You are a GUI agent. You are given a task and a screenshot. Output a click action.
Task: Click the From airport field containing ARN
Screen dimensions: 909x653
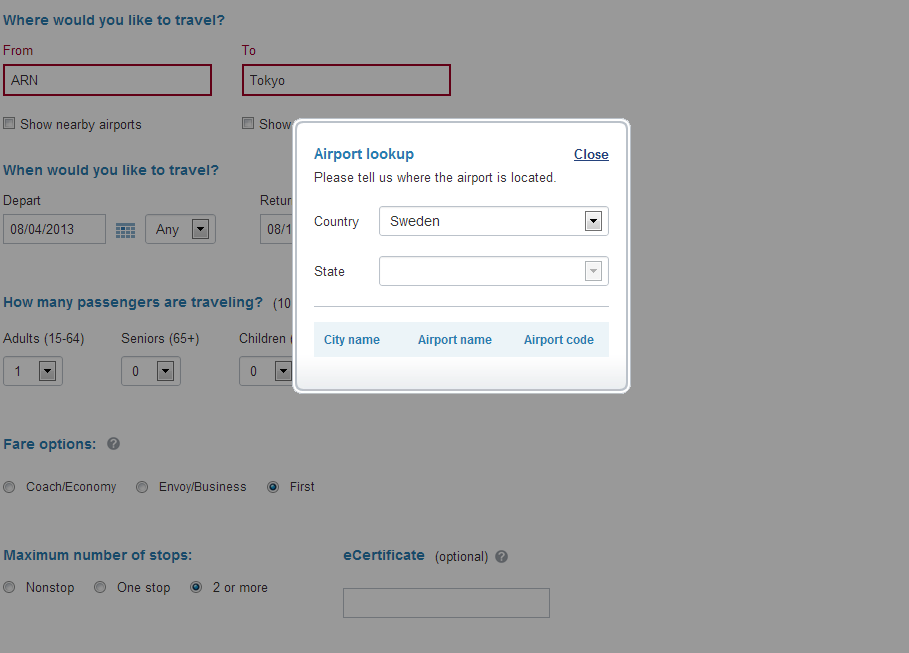pos(107,80)
